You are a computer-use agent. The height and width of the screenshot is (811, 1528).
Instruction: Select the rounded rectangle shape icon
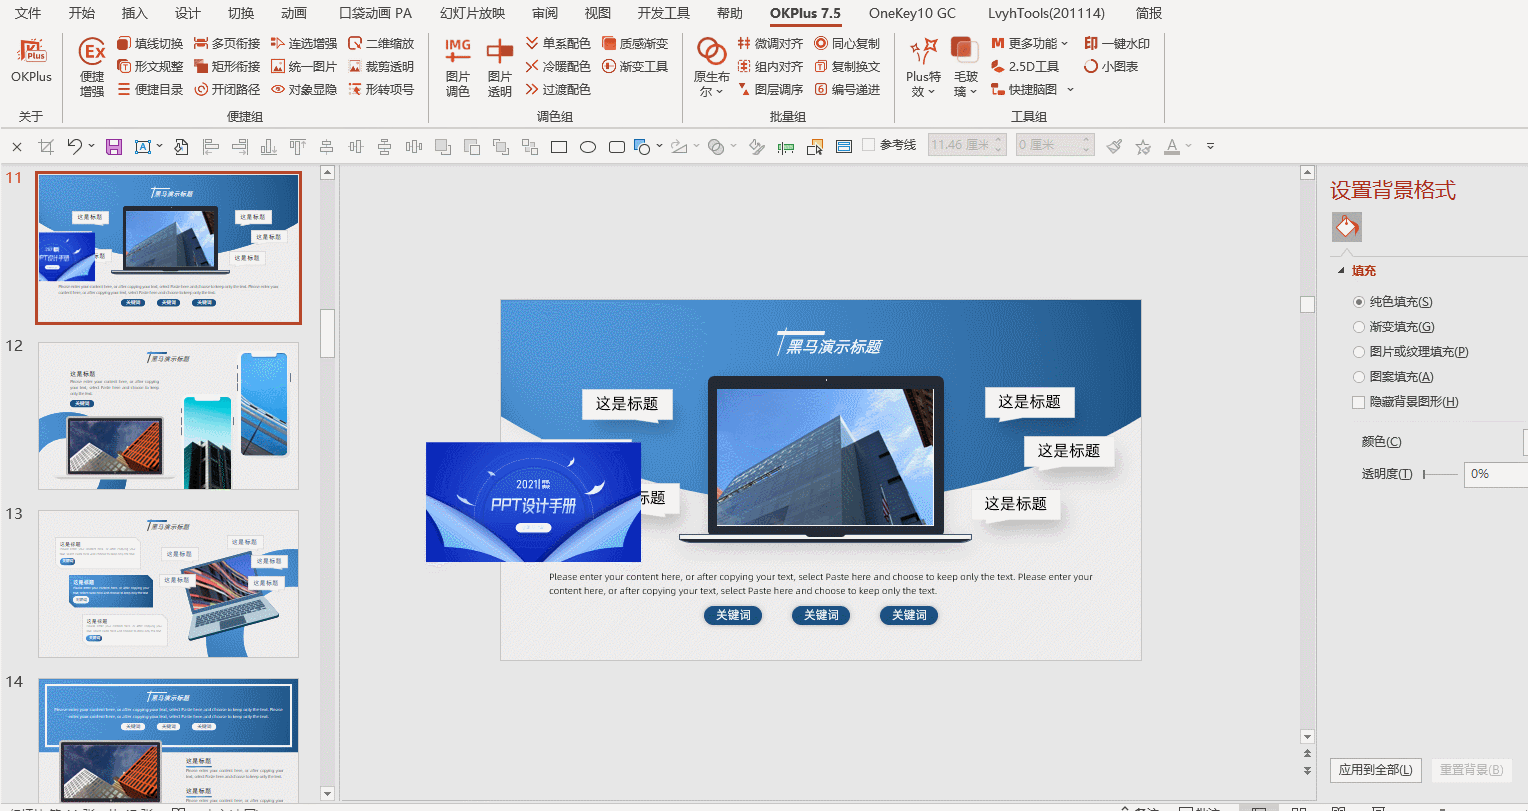coord(617,147)
